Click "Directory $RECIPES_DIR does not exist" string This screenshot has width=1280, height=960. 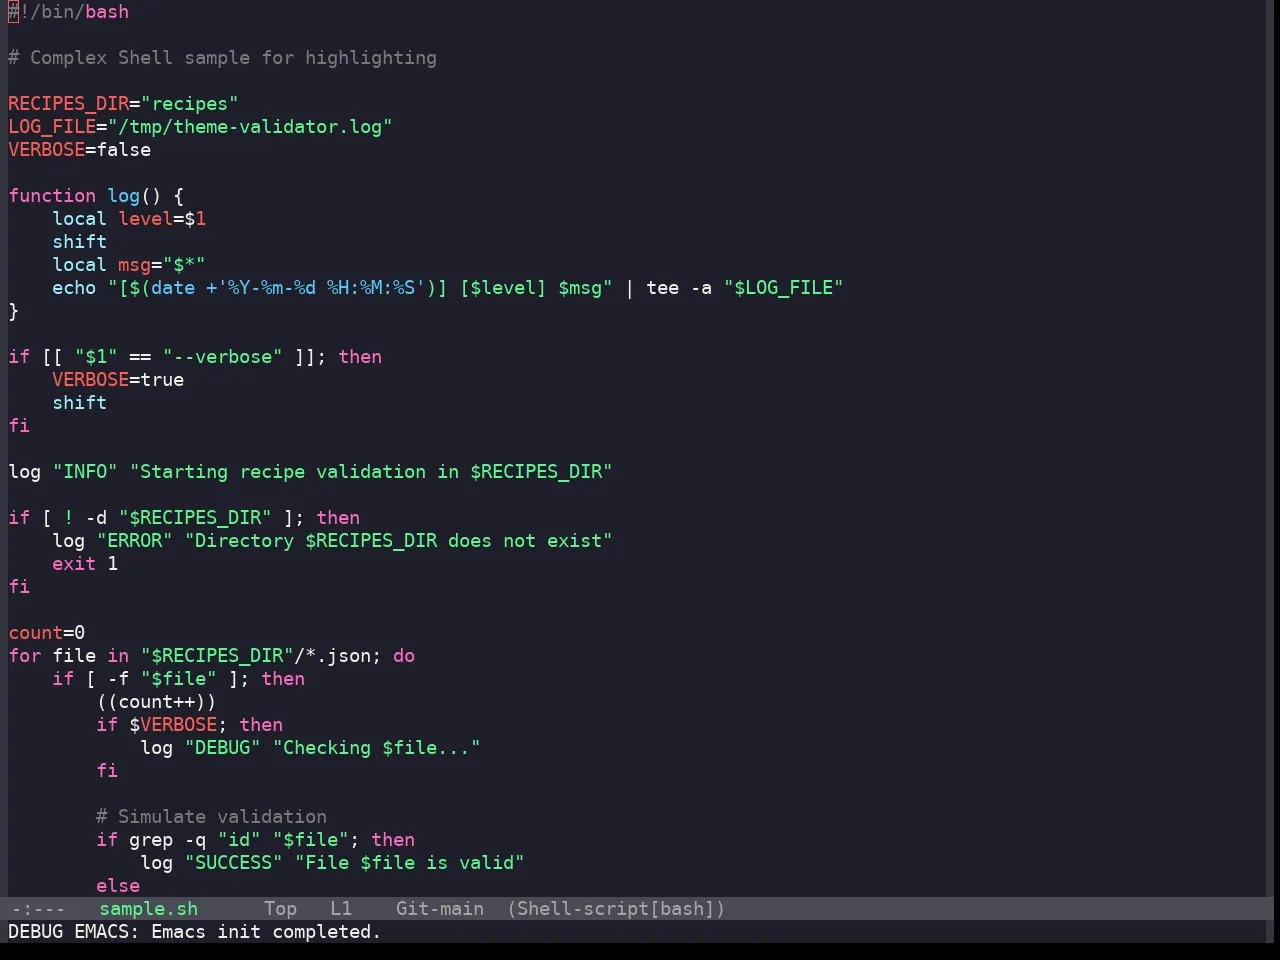coord(398,541)
